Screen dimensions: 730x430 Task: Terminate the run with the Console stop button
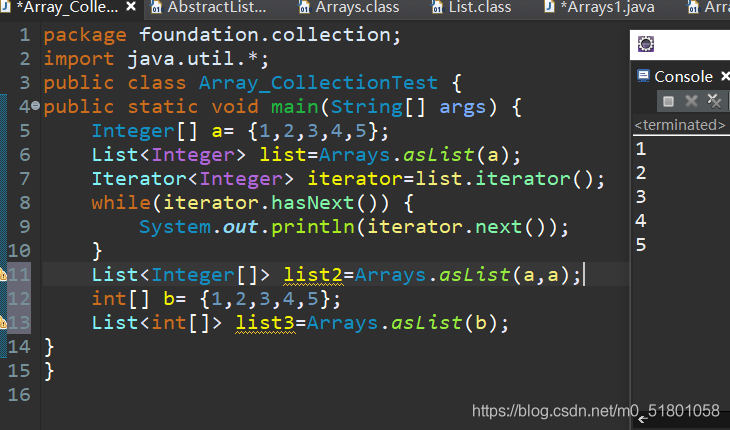pyautogui.click(x=668, y=101)
